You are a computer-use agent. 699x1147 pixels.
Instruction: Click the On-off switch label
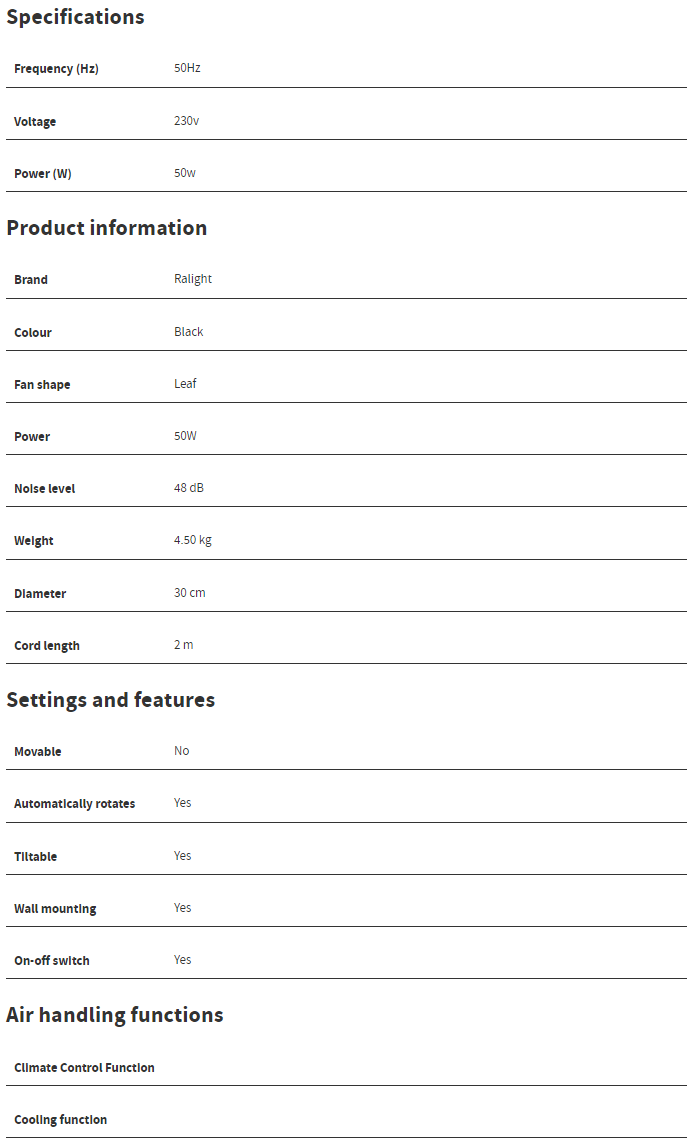(52, 961)
